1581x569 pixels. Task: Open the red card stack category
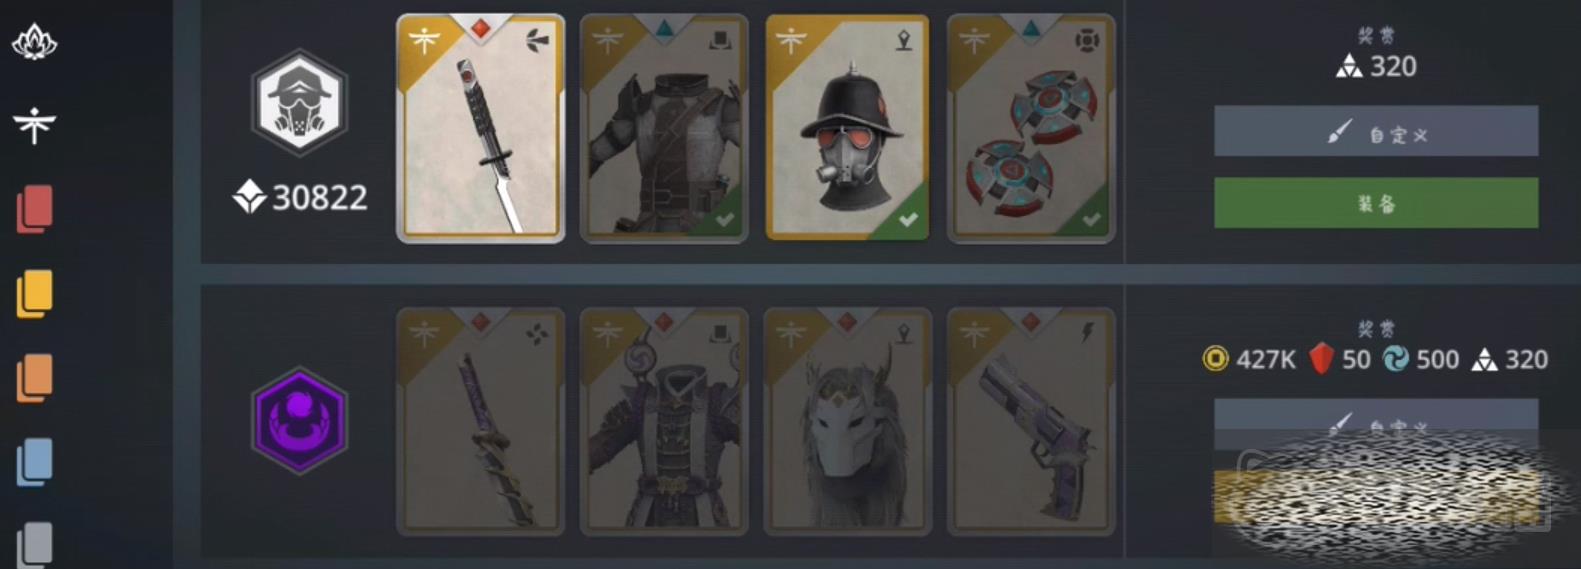(x=35, y=209)
